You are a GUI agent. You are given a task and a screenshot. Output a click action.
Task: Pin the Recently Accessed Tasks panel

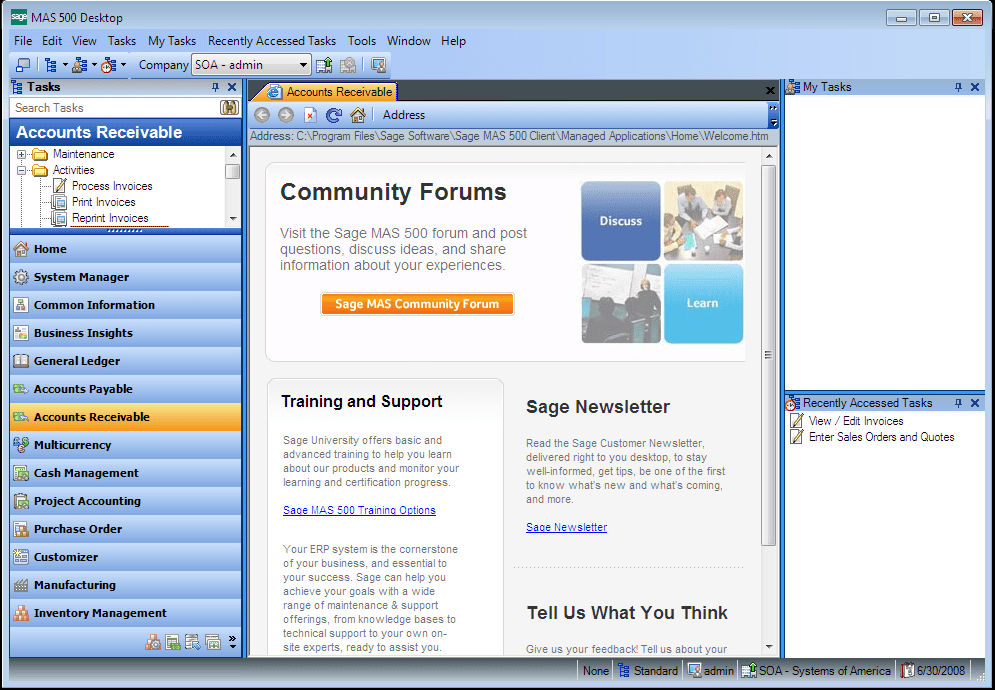coord(958,403)
